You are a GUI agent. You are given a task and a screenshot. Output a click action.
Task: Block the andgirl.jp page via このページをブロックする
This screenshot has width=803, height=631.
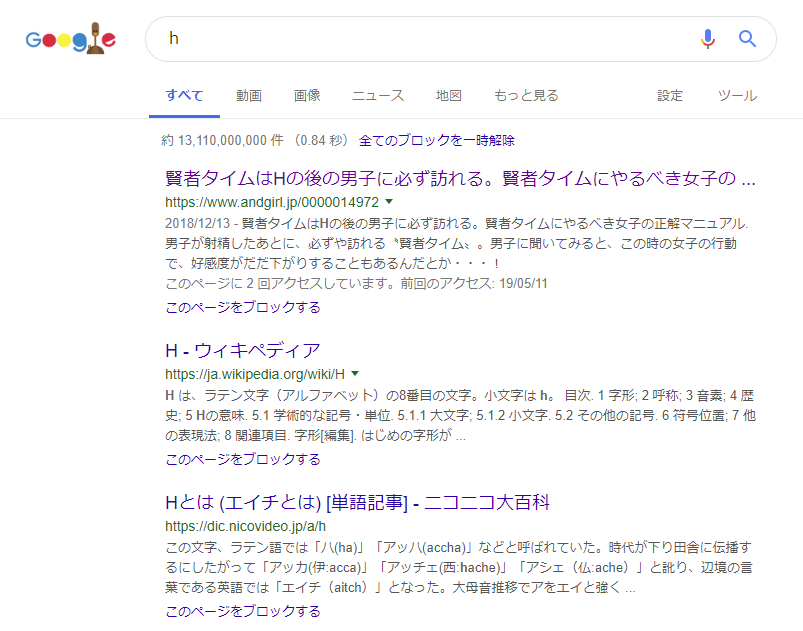point(243,307)
